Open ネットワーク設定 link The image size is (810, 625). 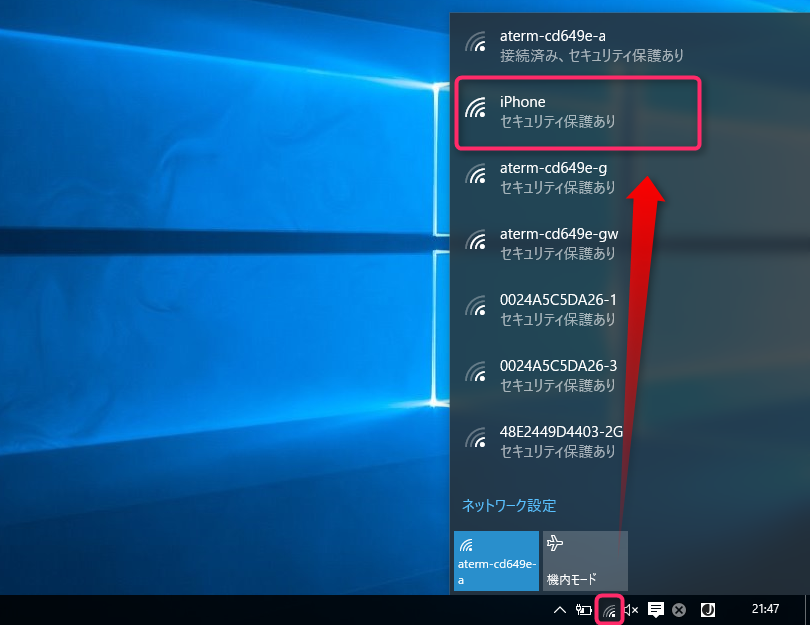[x=509, y=506]
